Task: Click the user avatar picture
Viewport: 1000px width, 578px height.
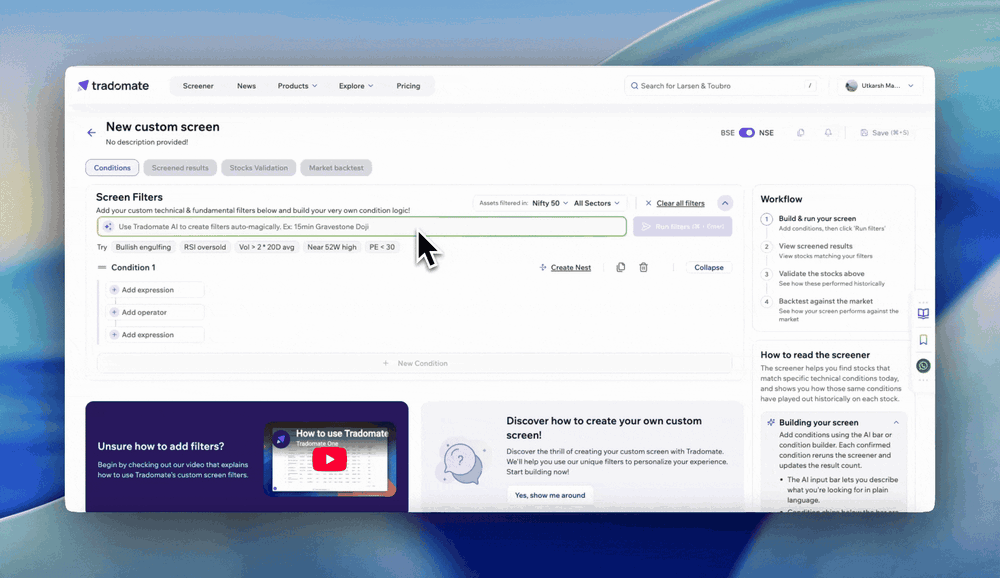Action: pos(851,85)
